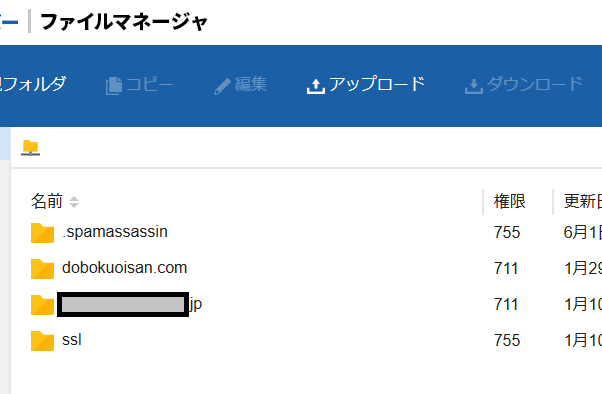Click the 編集 toolbar label

pyautogui.click(x=251, y=84)
